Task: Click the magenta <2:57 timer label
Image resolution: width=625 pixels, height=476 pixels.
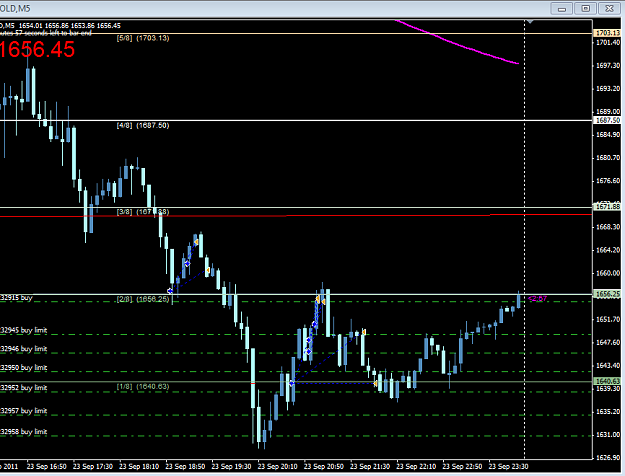Action: (x=537, y=299)
